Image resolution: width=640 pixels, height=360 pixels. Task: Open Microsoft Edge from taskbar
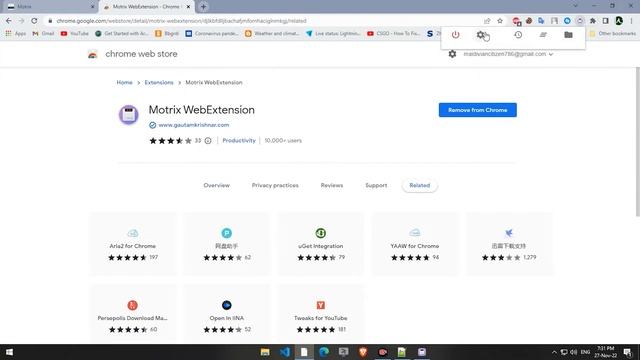pos(324,352)
